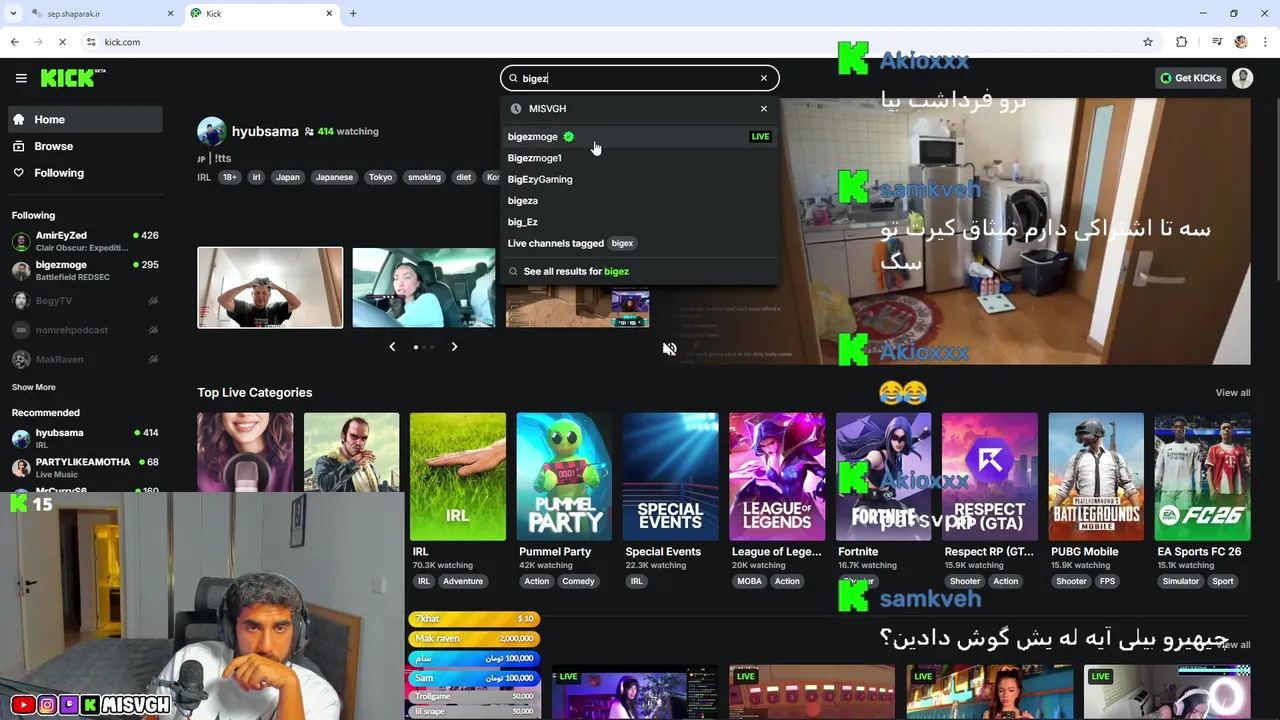Go to Home in sidebar
The image size is (1280, 720).
click(x=85, y=119)
